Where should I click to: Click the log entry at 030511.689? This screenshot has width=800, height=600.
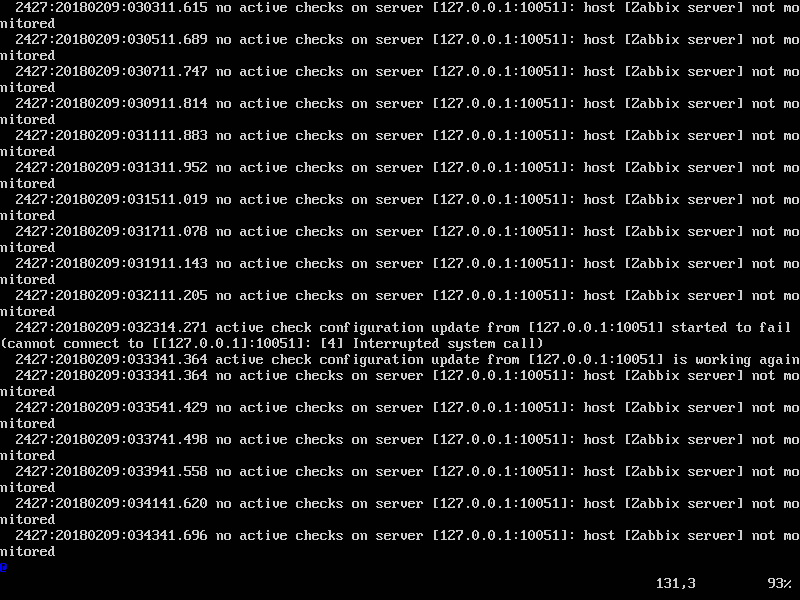pyautogui.click(x=400, y=47)
